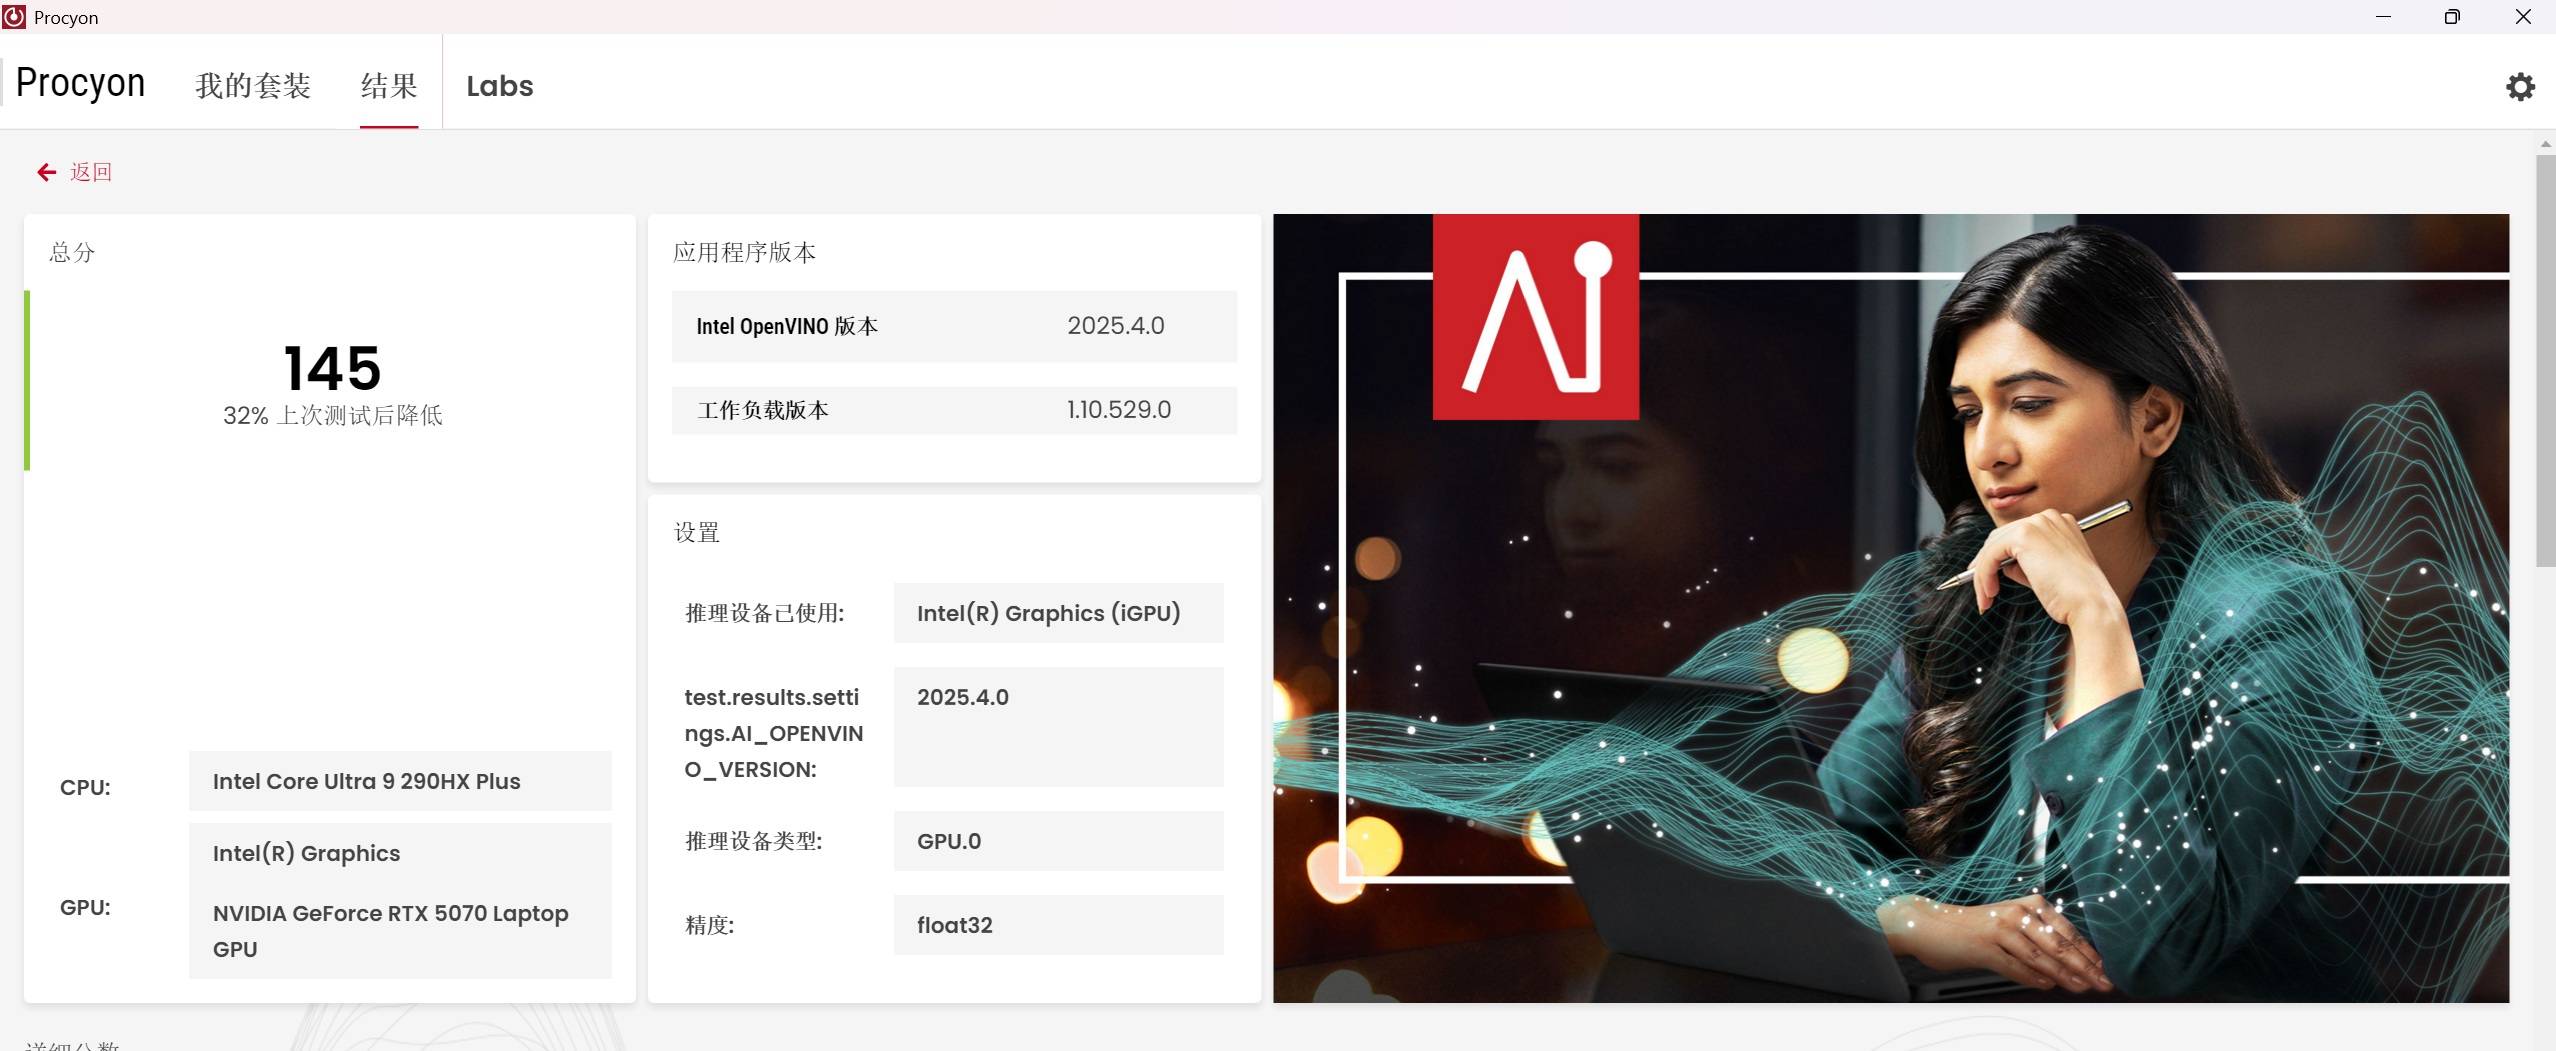Select the overall score 145
The height and width of the screenshot is (1051, 2556).
click(x=333, y=368)
